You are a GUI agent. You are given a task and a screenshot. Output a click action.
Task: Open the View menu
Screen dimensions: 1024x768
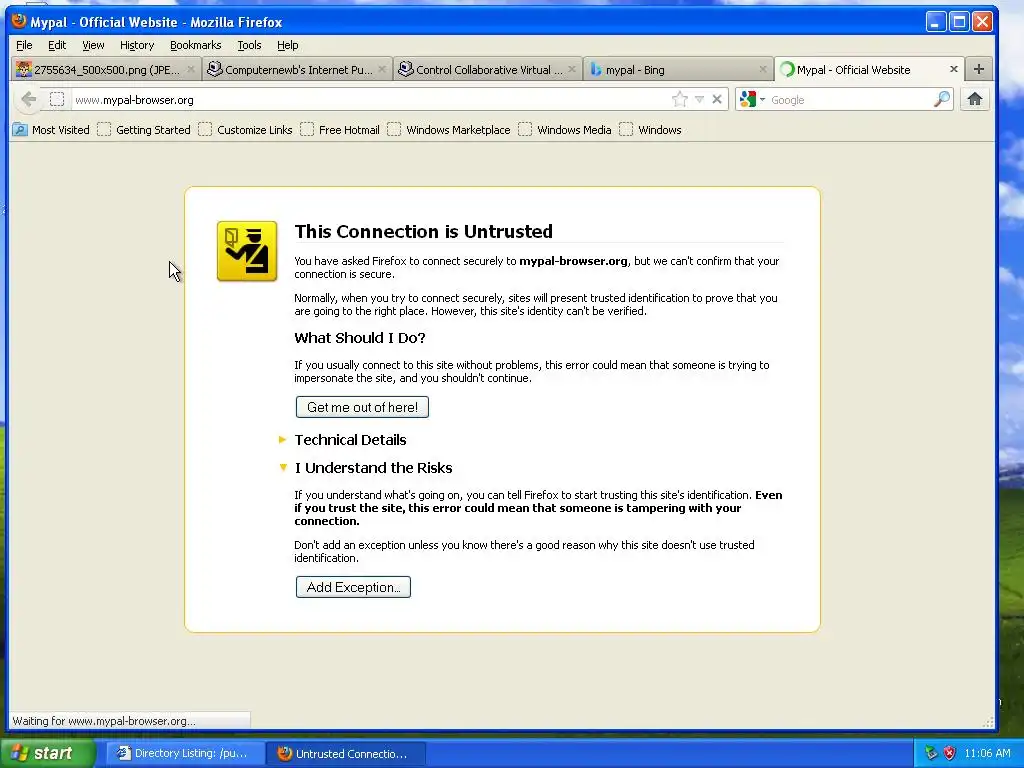click(x=93, y=45)
